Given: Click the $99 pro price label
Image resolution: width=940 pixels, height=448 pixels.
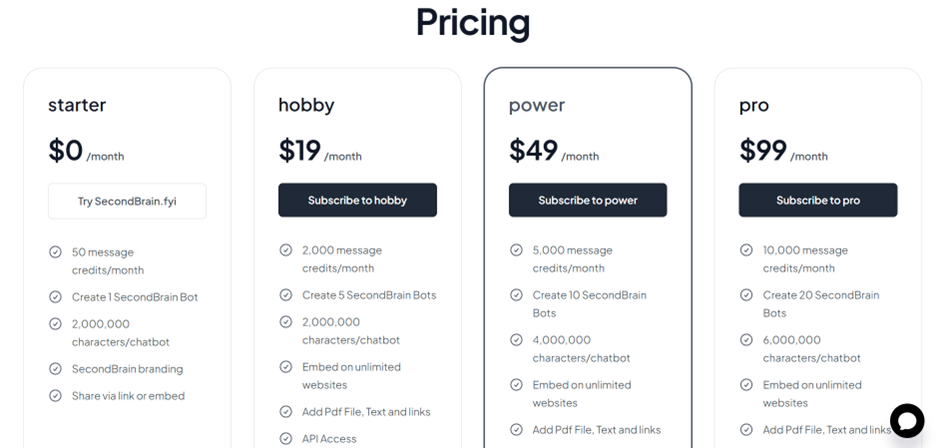Looking at the screenshot, I should tap(763, 150).
